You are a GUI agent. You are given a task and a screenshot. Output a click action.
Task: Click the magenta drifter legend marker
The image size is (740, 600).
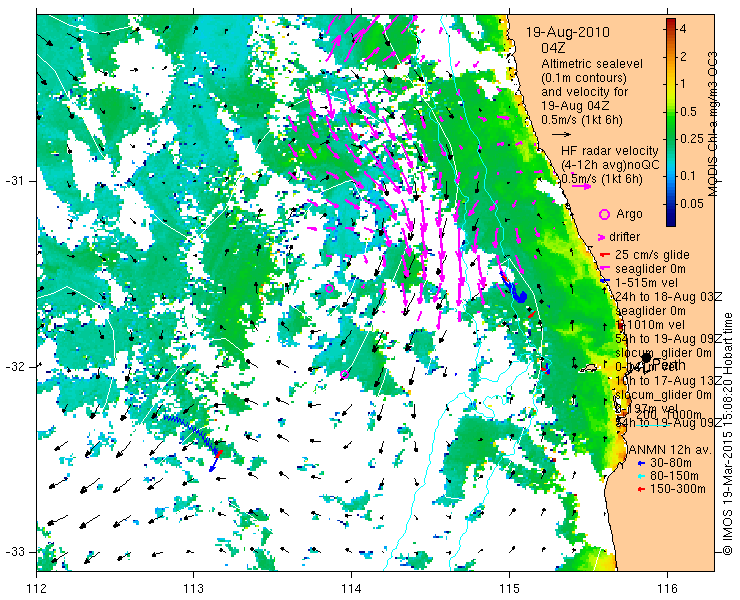click(602, 237)
